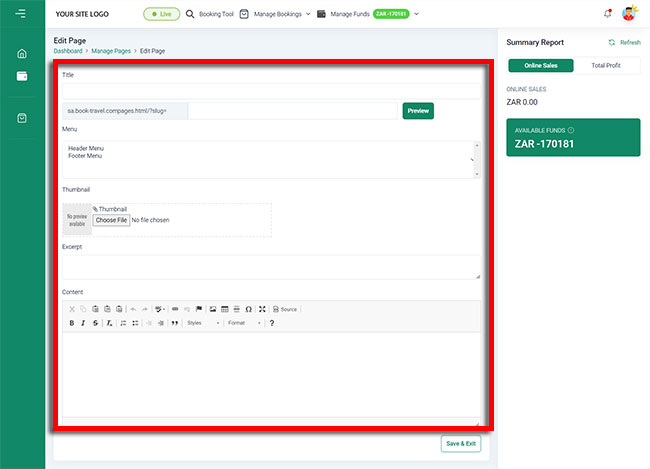Insert a special character (Omega icon)
This screenshot has height=469, width=650.
pos(248,309)
